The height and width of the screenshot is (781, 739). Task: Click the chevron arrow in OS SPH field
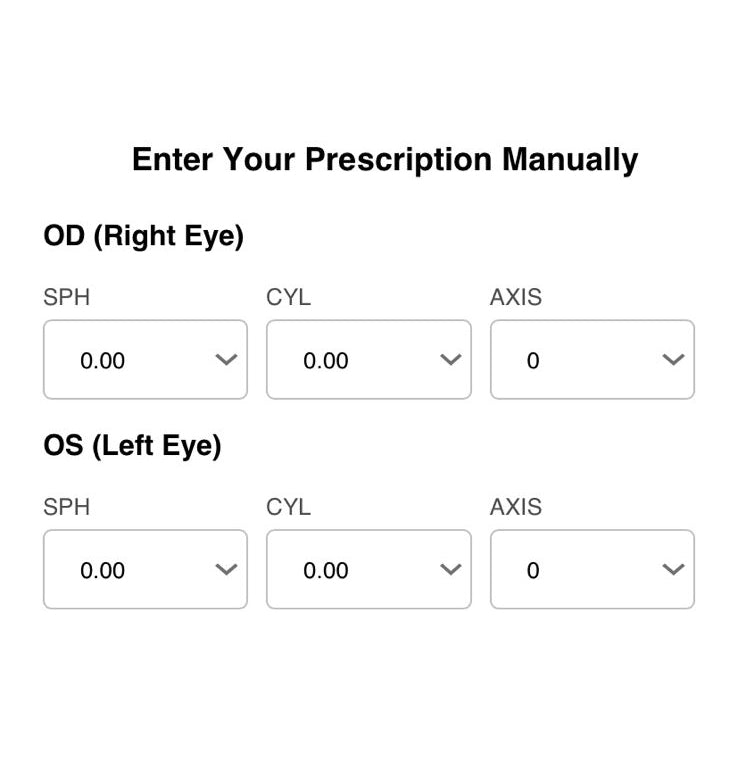(226, 570)
